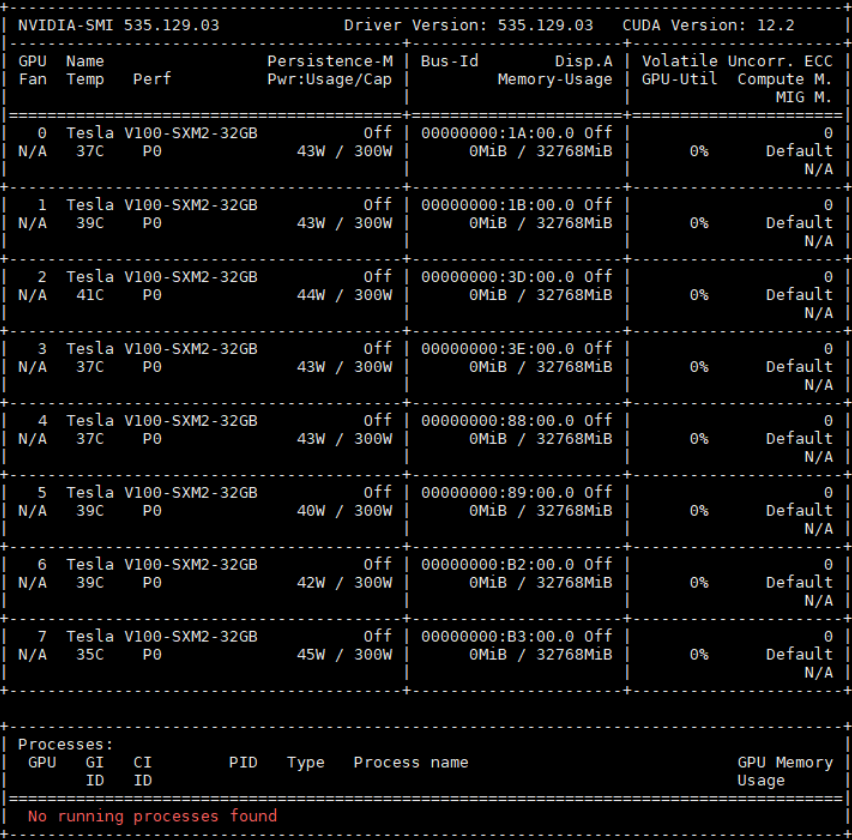Click the Compute M. header
Image resolution: width=852 pixels, height=840 pixels.
click(784, 79)
